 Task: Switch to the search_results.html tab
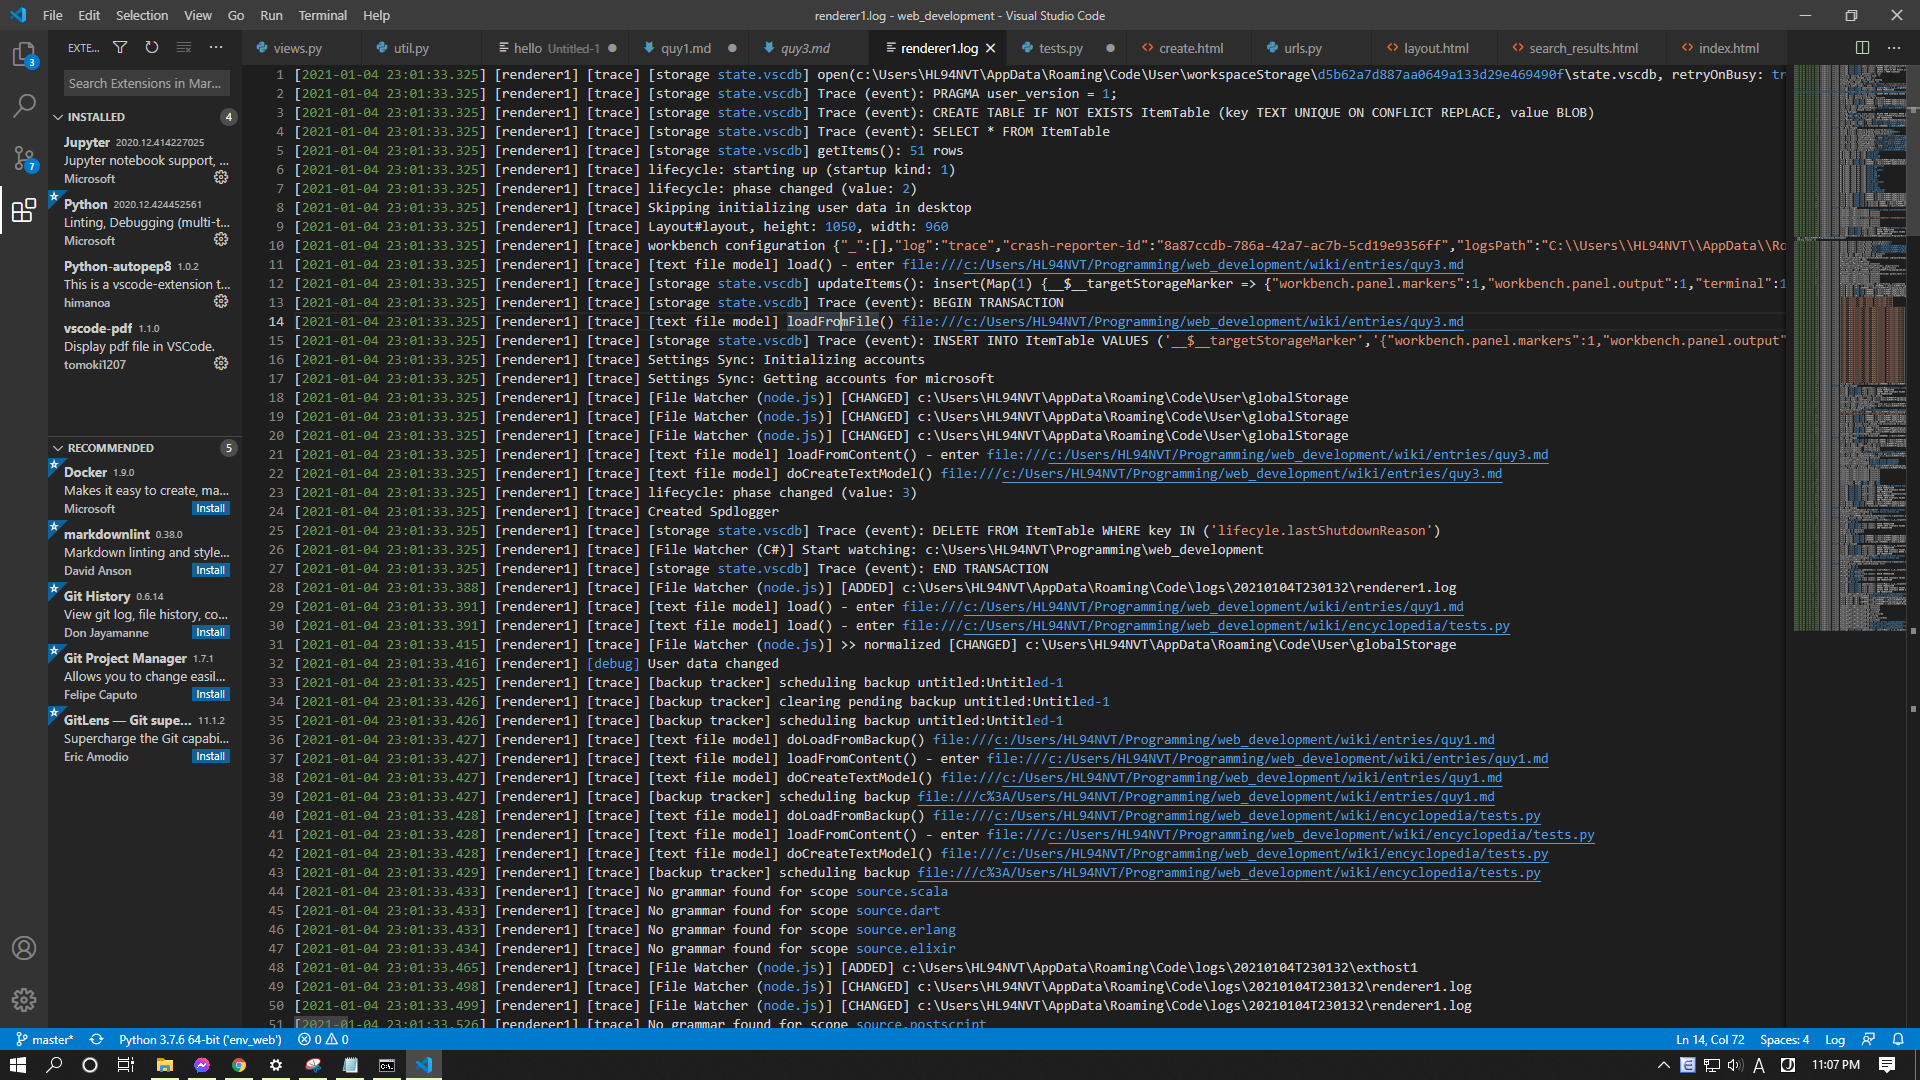pyautogui.click(x=1583, y=48)
